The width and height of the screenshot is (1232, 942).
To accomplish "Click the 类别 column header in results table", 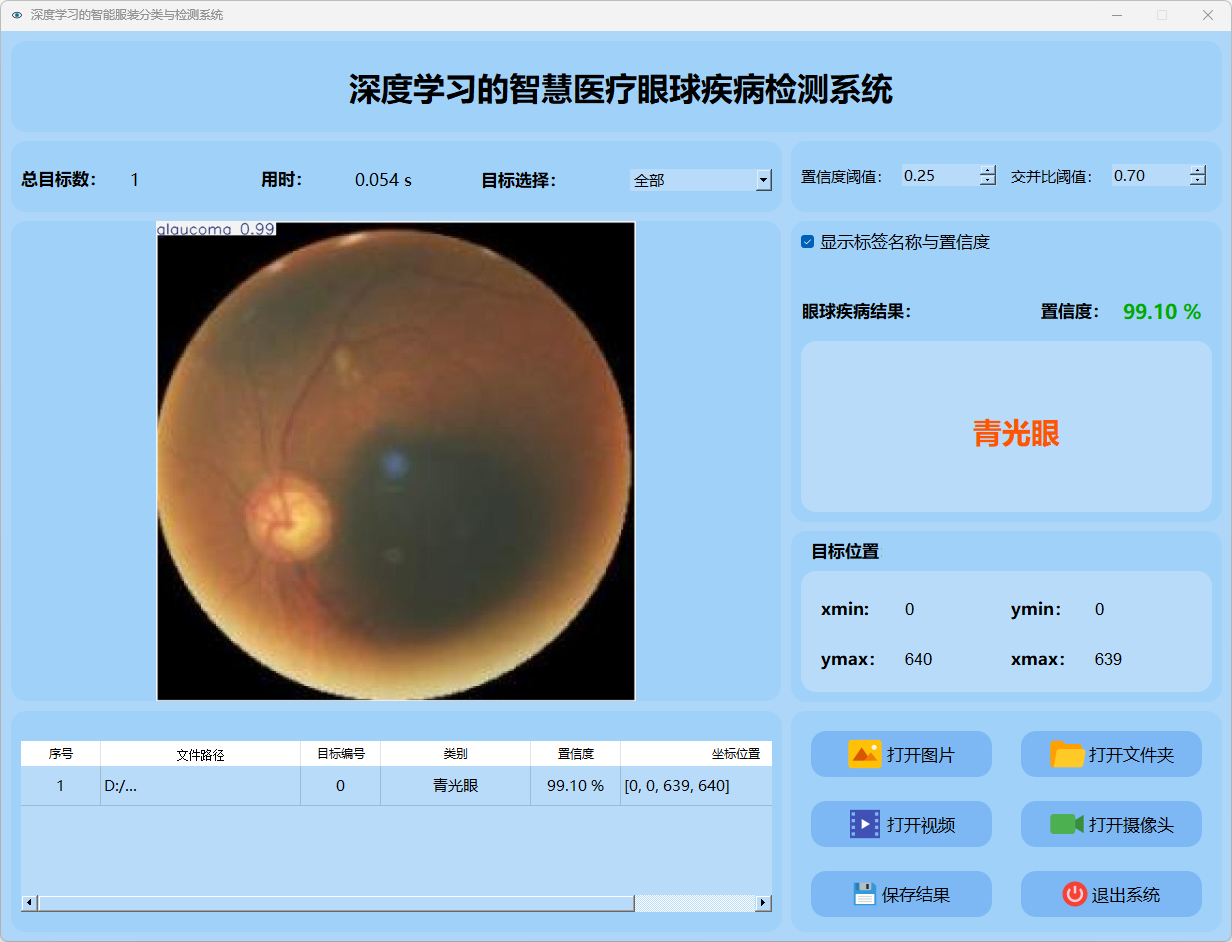I will [x=455, y=754].
